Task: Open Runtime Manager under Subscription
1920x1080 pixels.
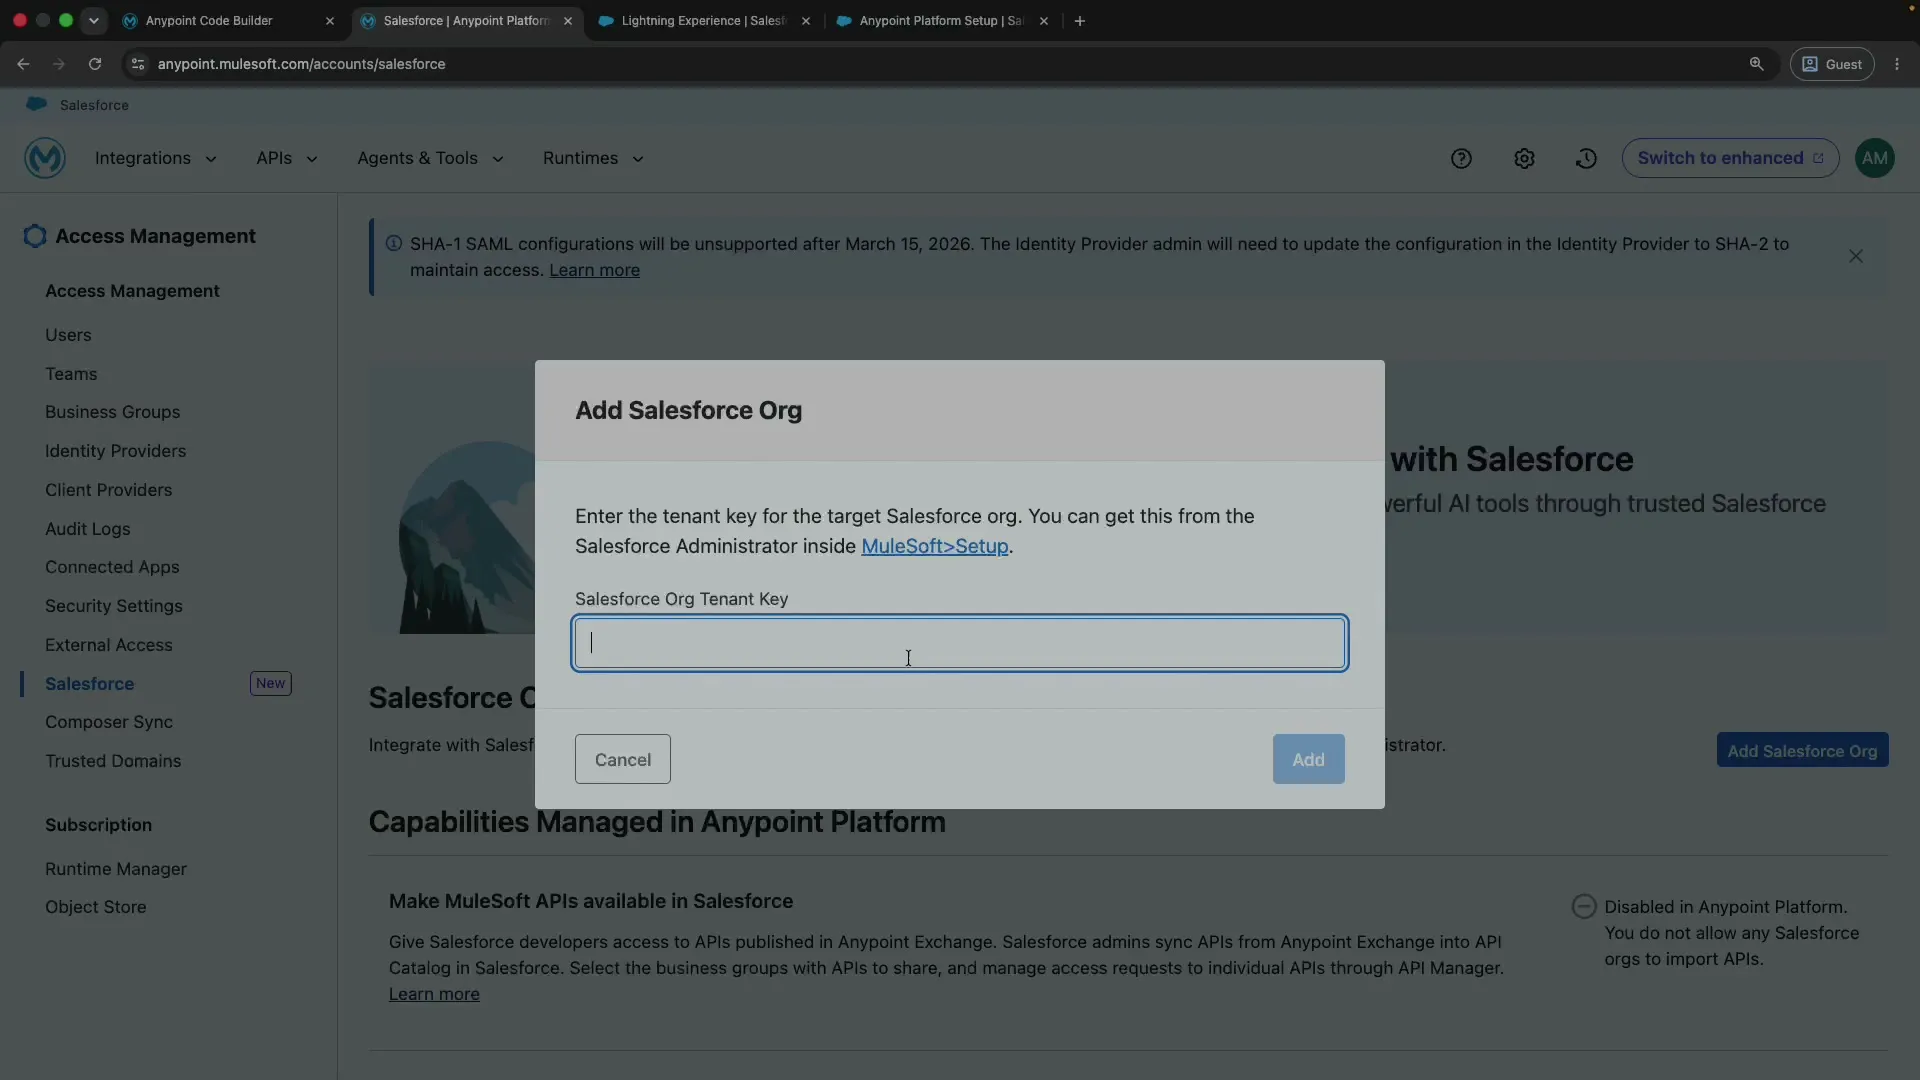Action: tap(115, 869)
